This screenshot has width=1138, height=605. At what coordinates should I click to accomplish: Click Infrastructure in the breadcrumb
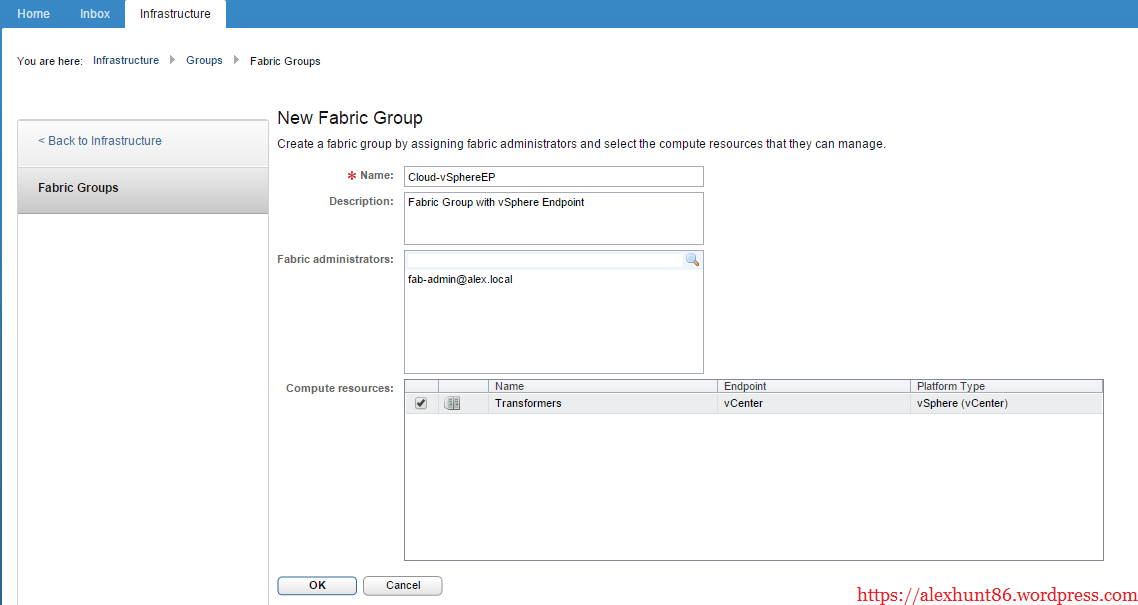point(126,61)
